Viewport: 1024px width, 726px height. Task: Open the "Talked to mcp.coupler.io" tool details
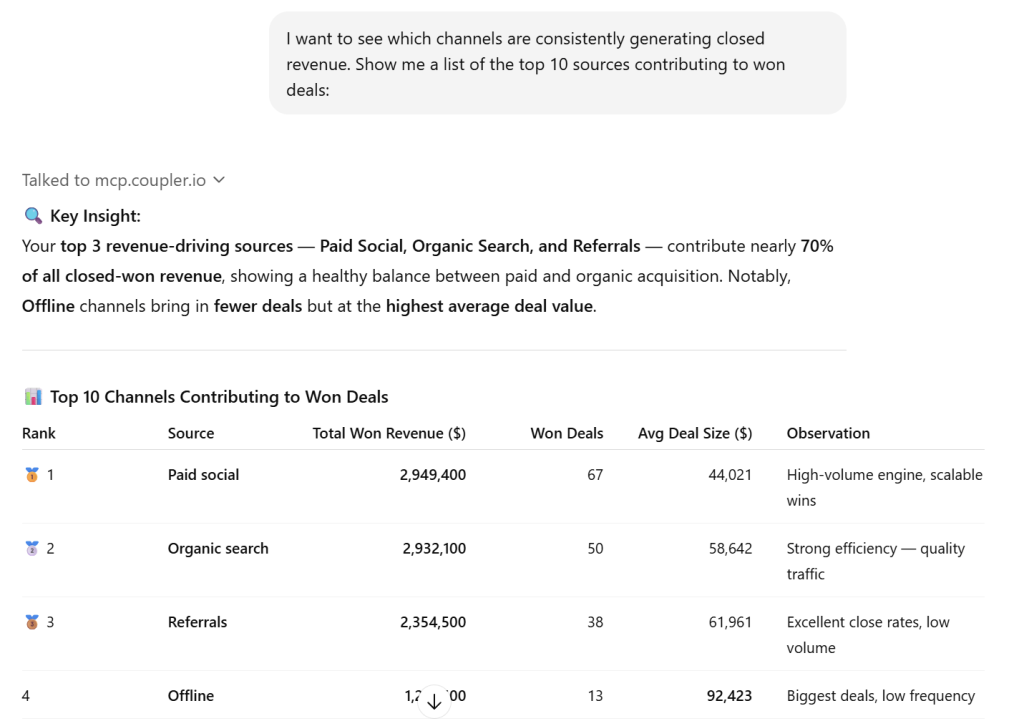(114, 180)
